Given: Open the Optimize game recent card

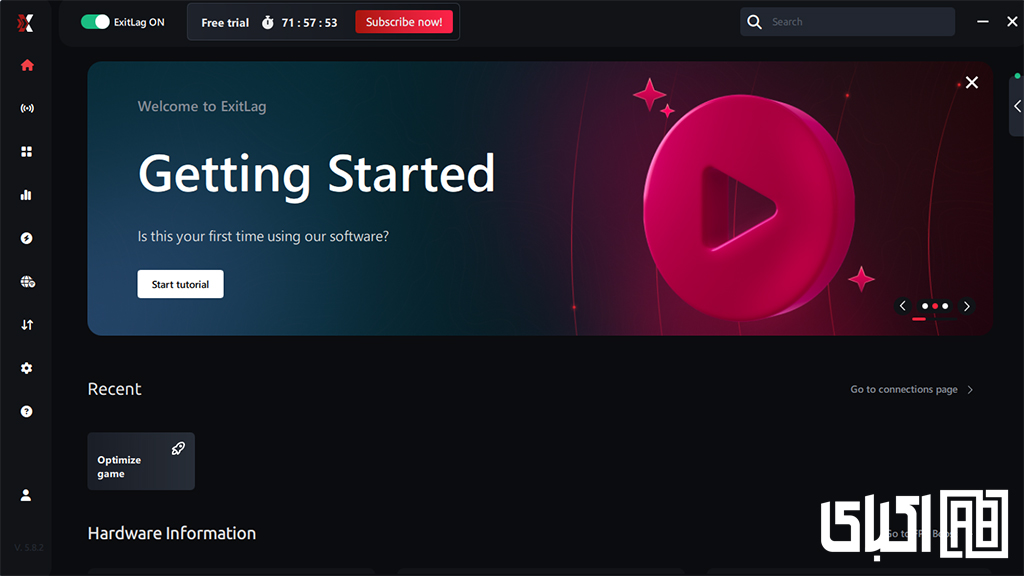Looking at the screenshot, I should pos(141,461).
